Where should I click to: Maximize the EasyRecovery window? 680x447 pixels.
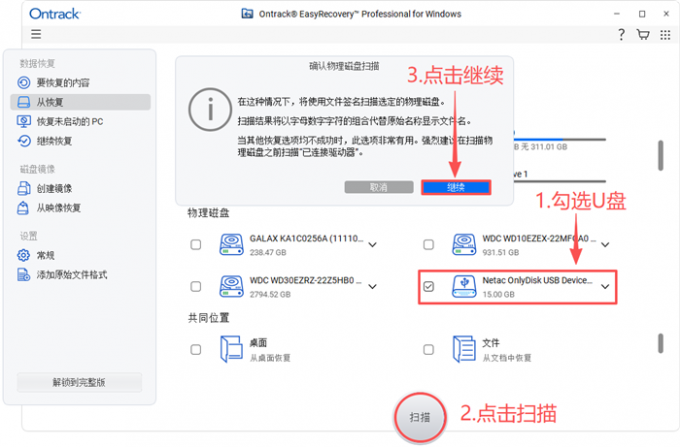[x=642, y=14]
